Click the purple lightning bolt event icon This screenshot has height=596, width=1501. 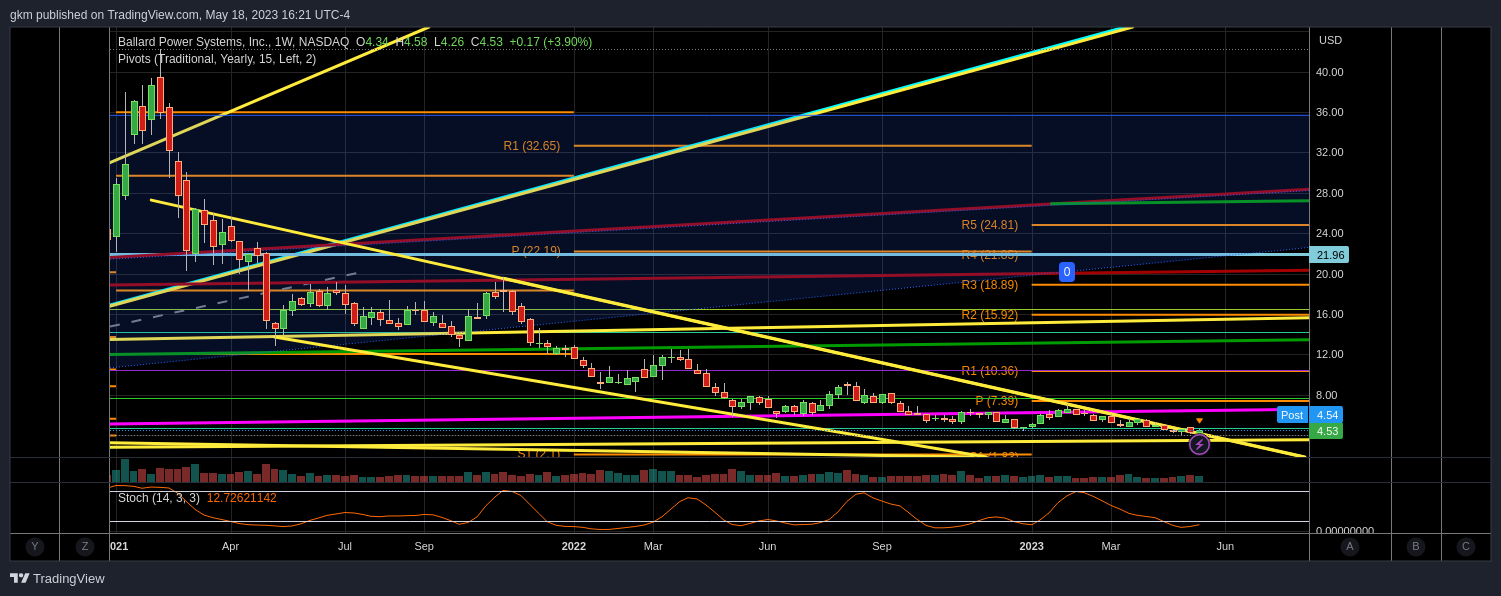pos(1199,444)
